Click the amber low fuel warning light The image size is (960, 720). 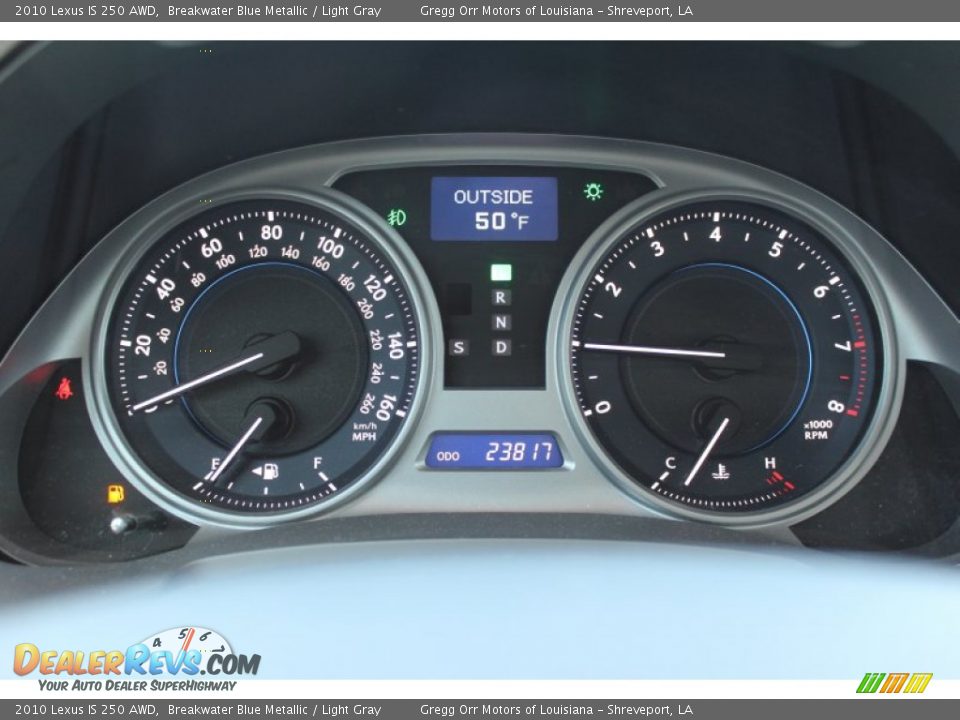coord(116,493)
